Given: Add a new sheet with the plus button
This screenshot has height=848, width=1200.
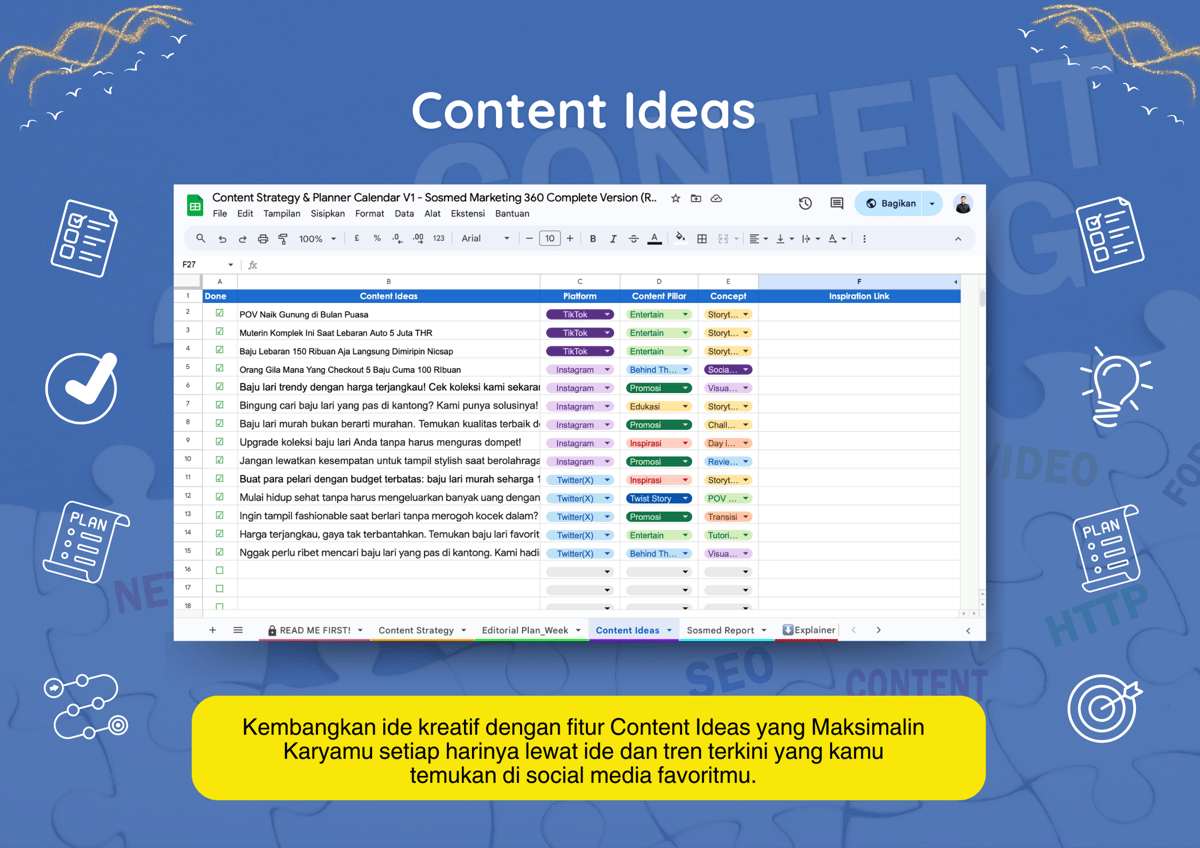Looking at the screenshot, I should click(x=211, y=630).
